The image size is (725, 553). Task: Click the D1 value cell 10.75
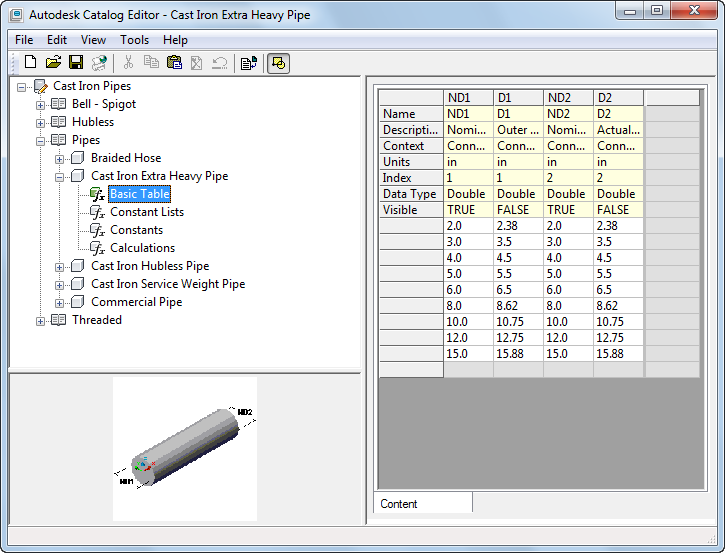pos(518,322)
